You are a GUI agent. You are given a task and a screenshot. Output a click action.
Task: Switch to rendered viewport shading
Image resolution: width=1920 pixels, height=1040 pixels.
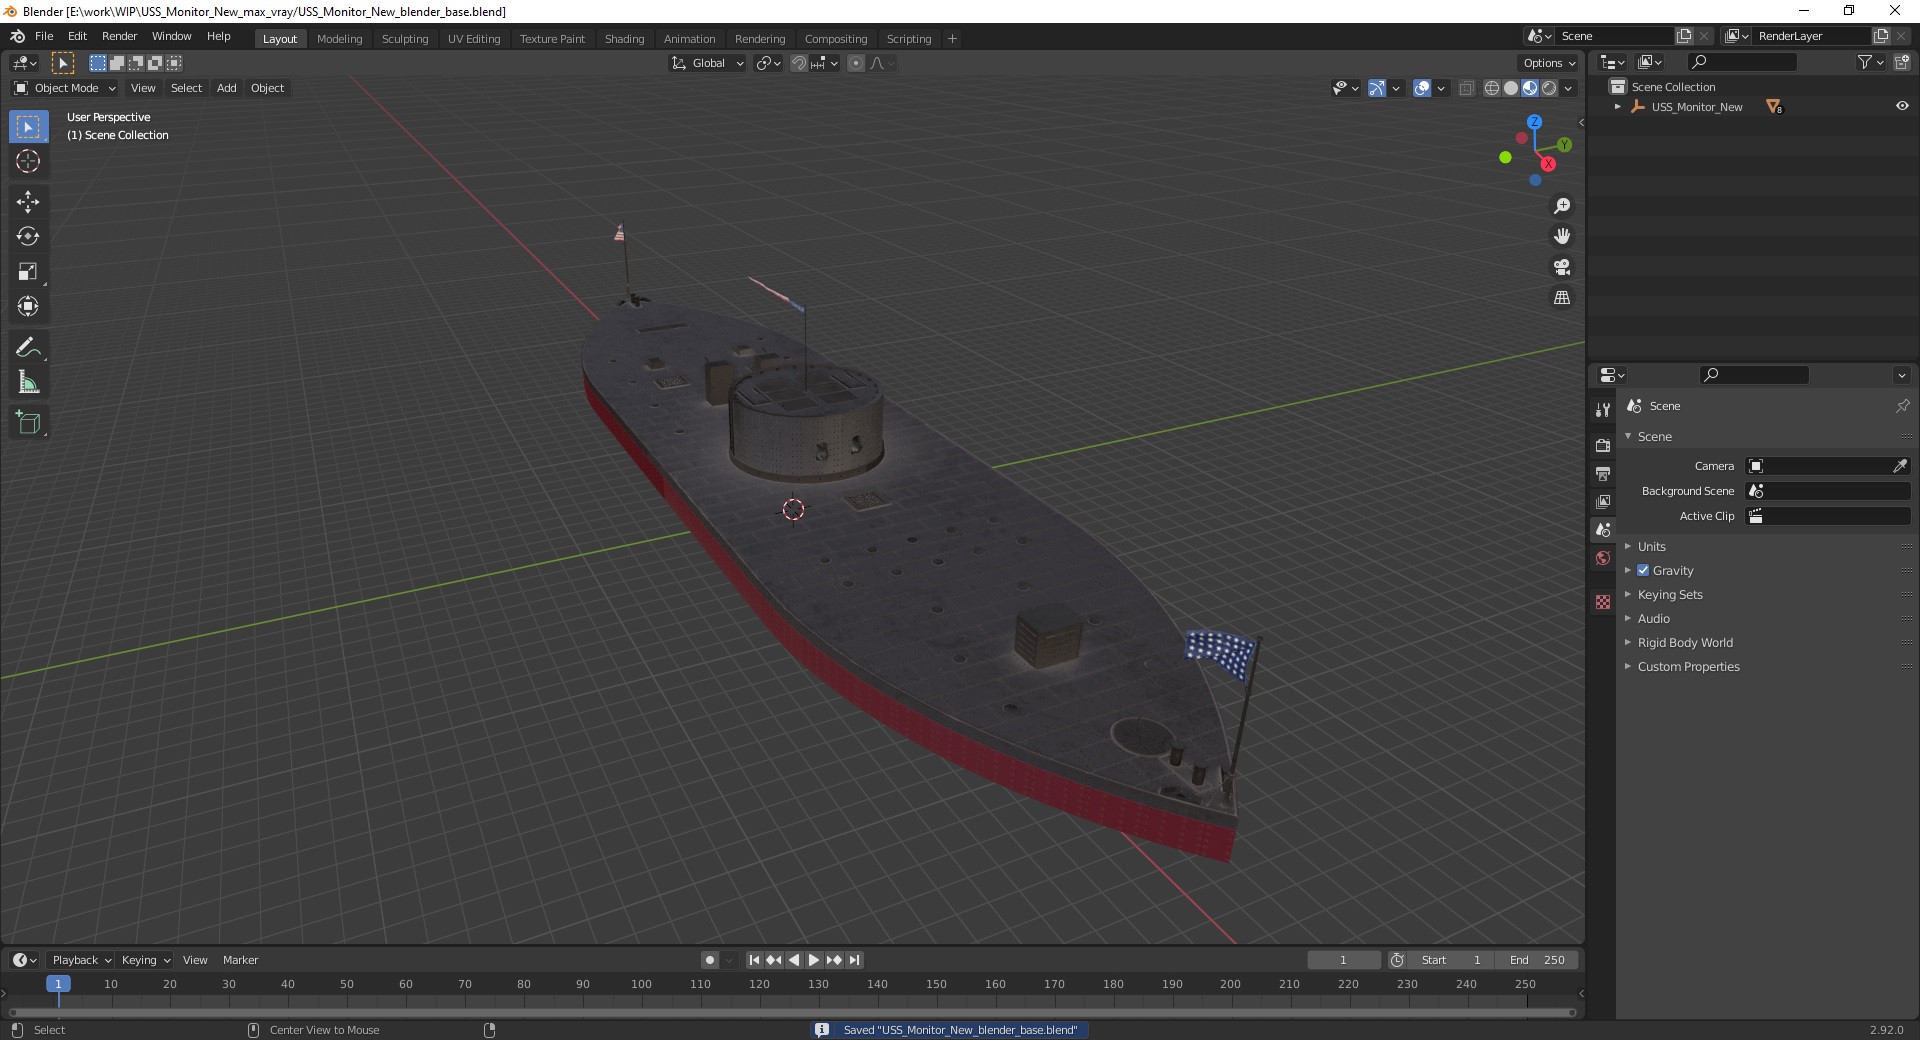point(1549,88)
